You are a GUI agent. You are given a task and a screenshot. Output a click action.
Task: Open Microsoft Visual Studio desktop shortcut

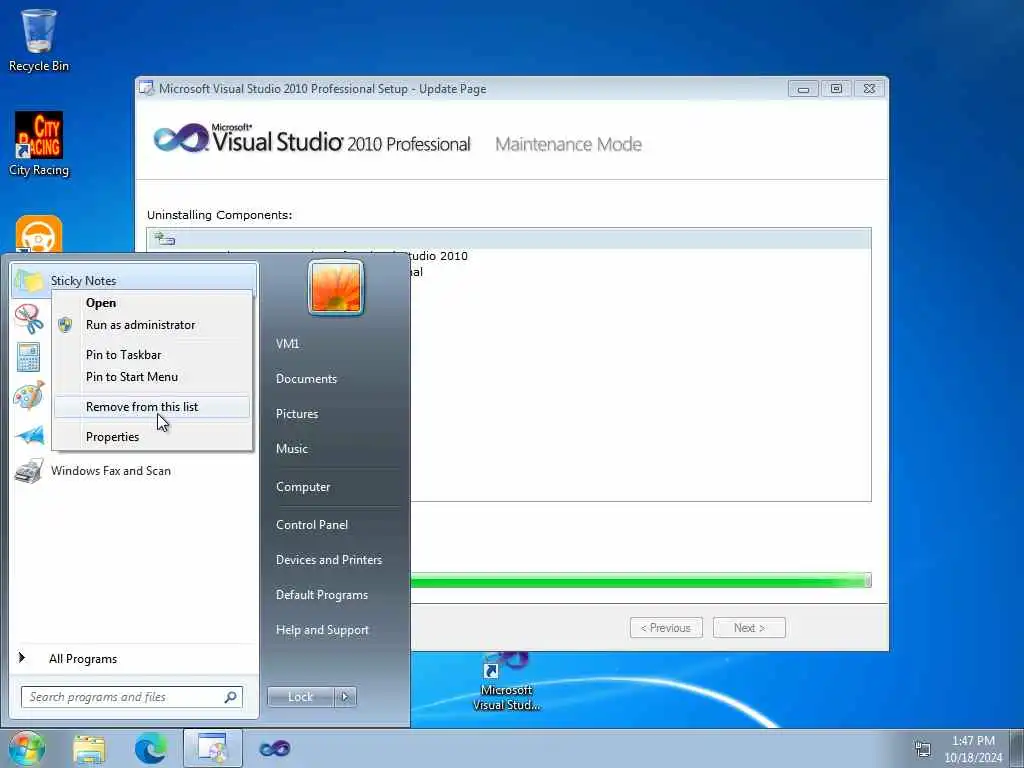click(506, 681)
